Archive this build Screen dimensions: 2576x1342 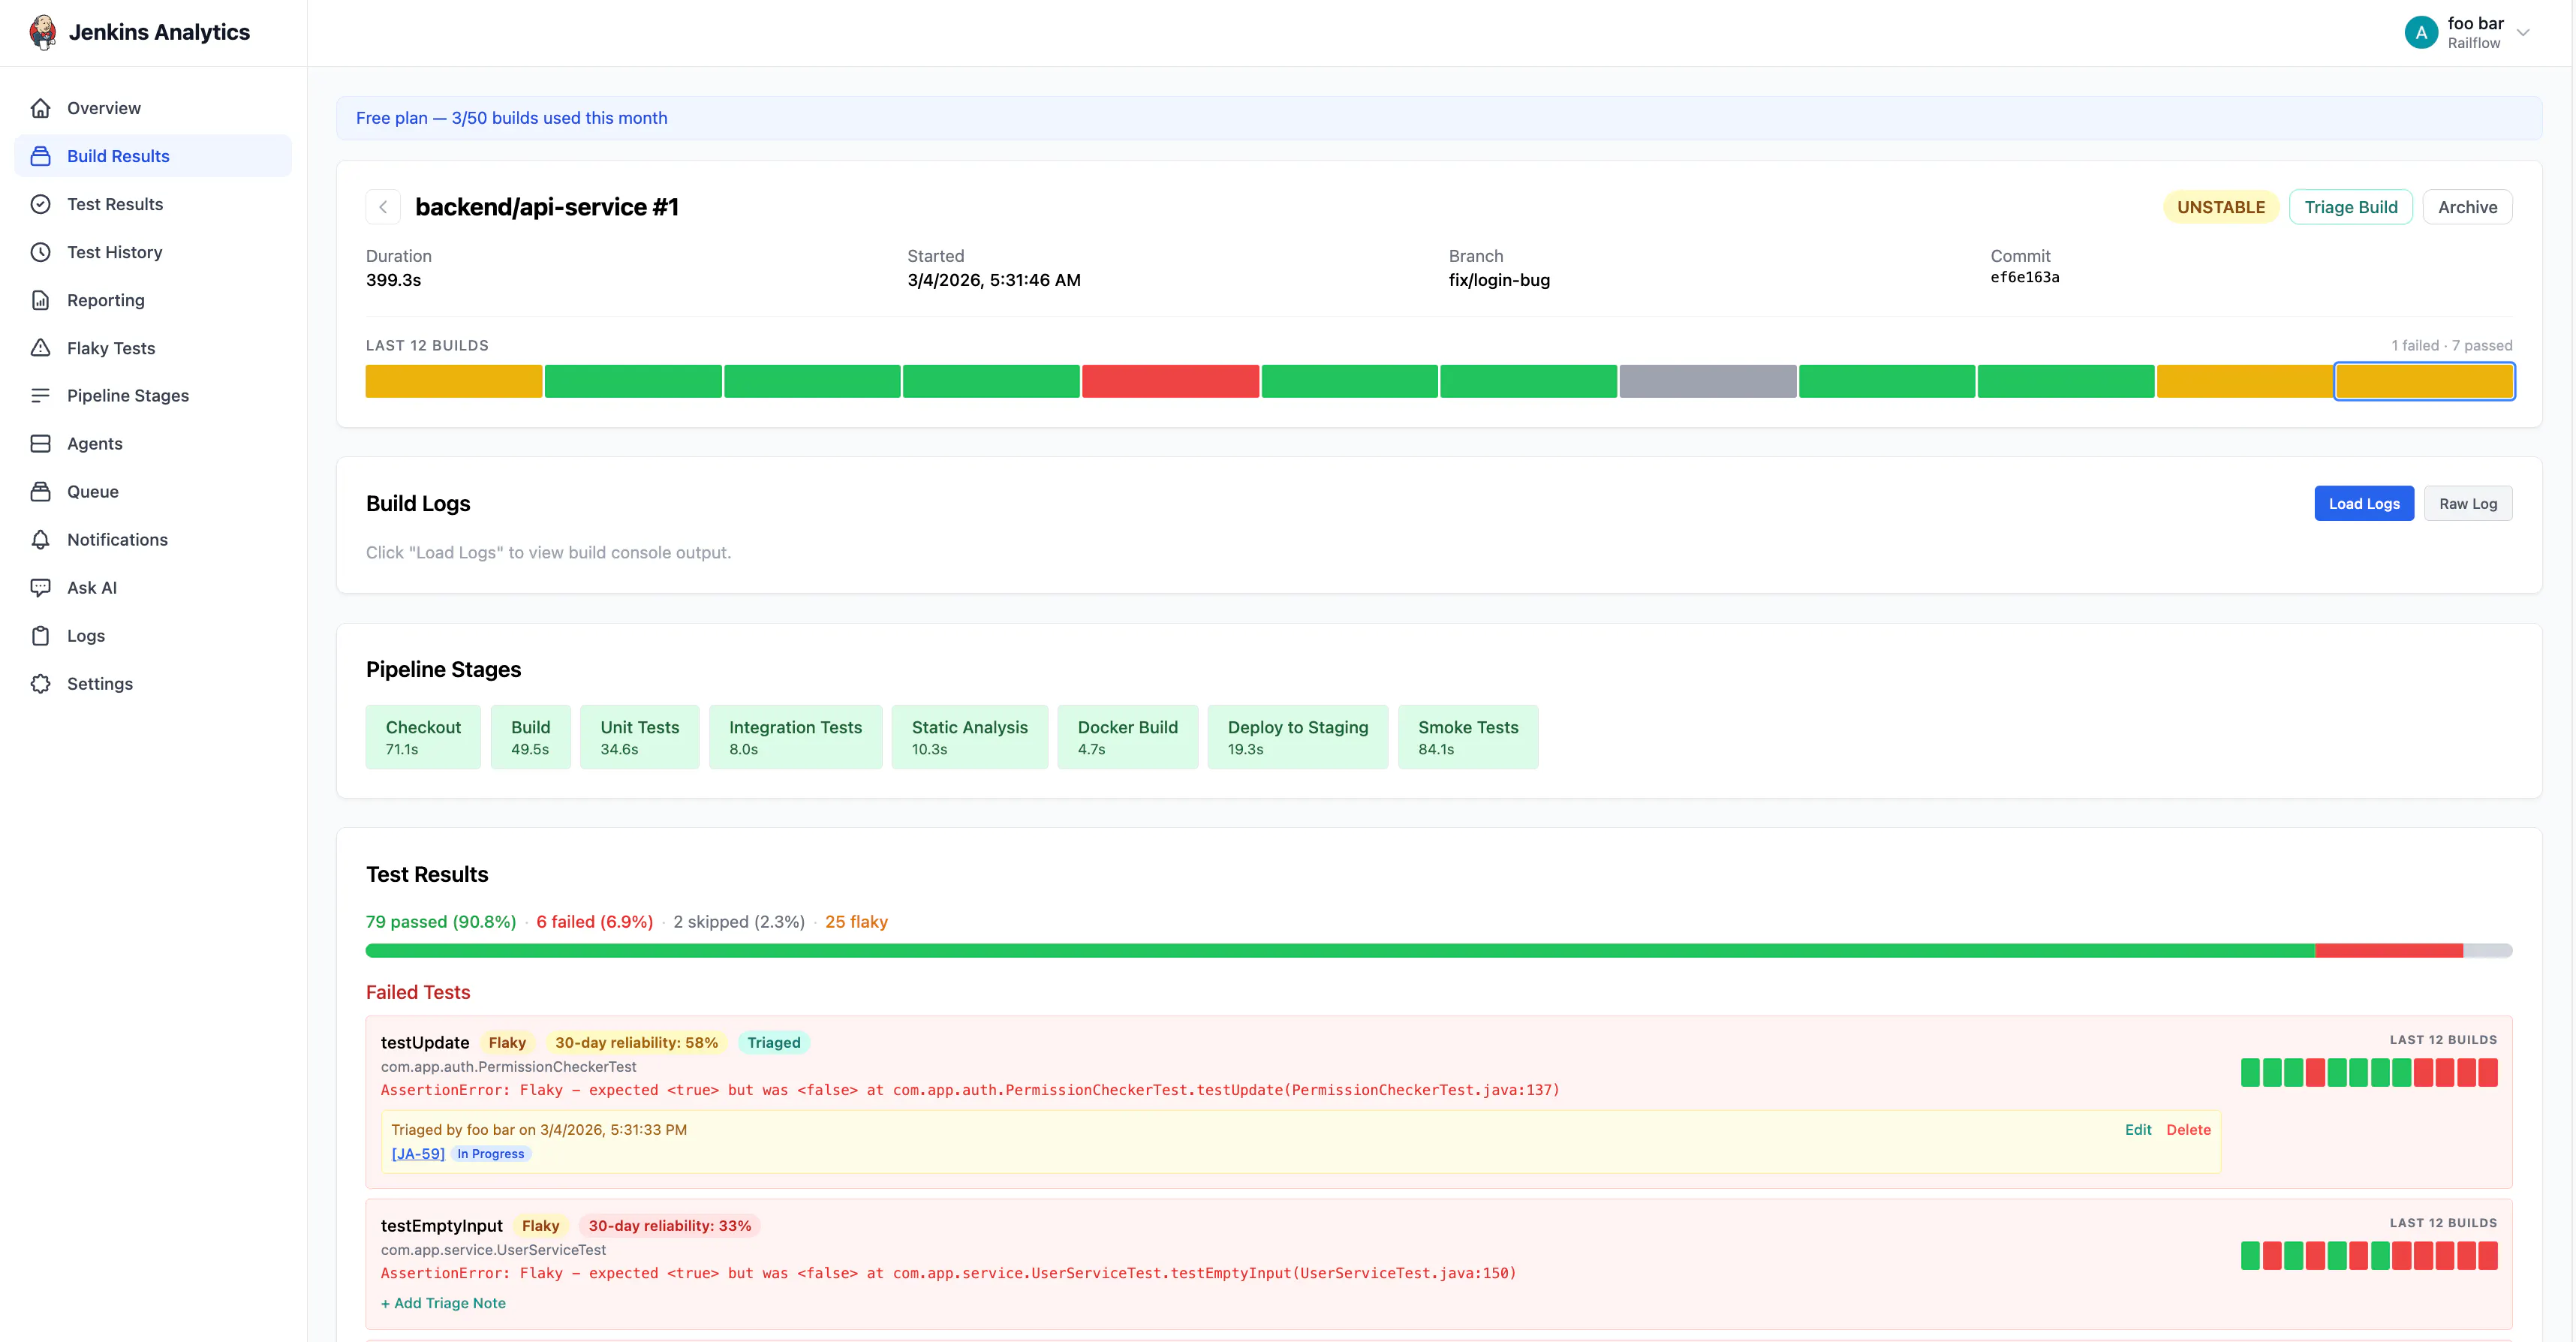[x=2467, y=207]
